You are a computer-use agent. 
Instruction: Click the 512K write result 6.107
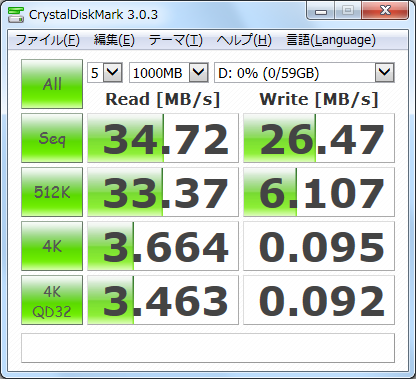click(x=319, y=192)
